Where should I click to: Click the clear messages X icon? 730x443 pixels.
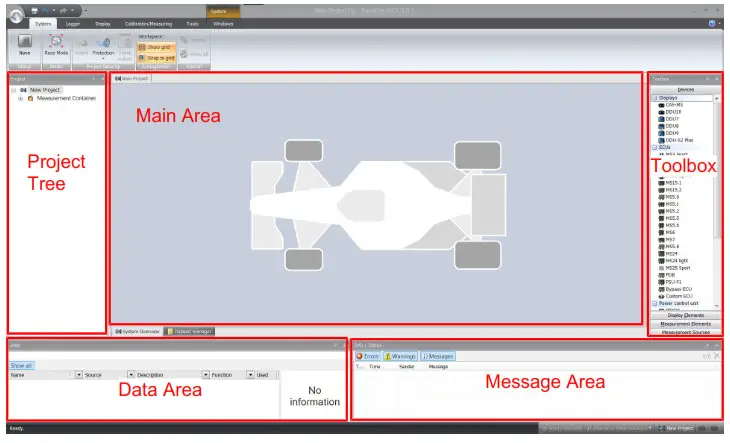pos(716,356)
